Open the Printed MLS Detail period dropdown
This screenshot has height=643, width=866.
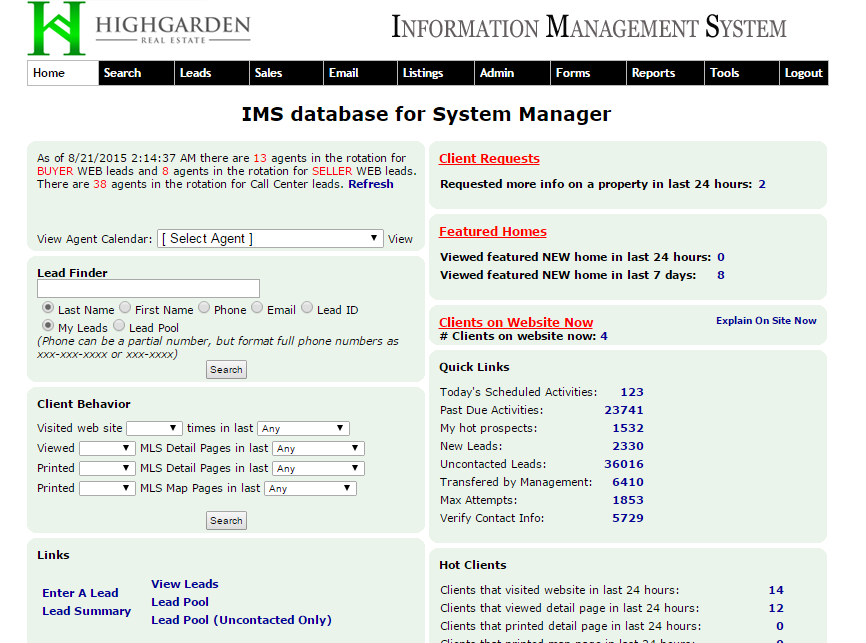point(318,468)
